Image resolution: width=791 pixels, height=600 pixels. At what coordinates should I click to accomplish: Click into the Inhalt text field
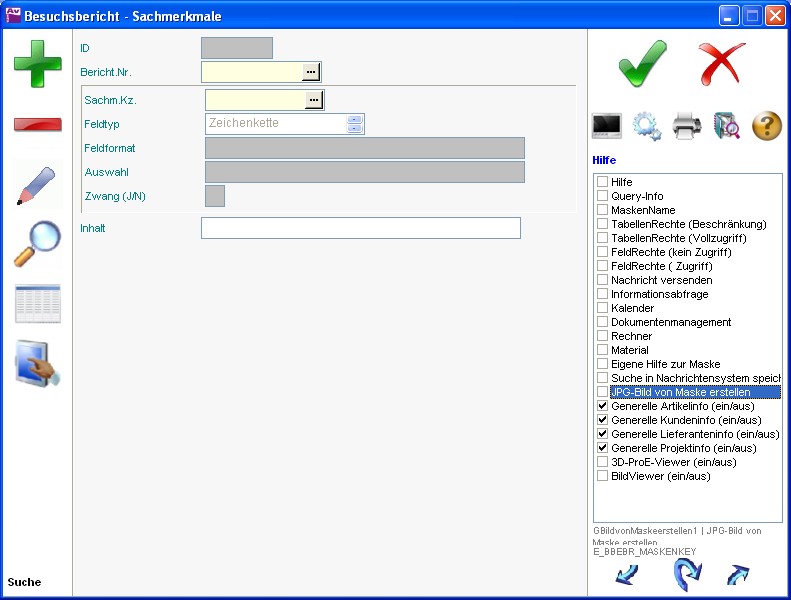pos(360,228)
